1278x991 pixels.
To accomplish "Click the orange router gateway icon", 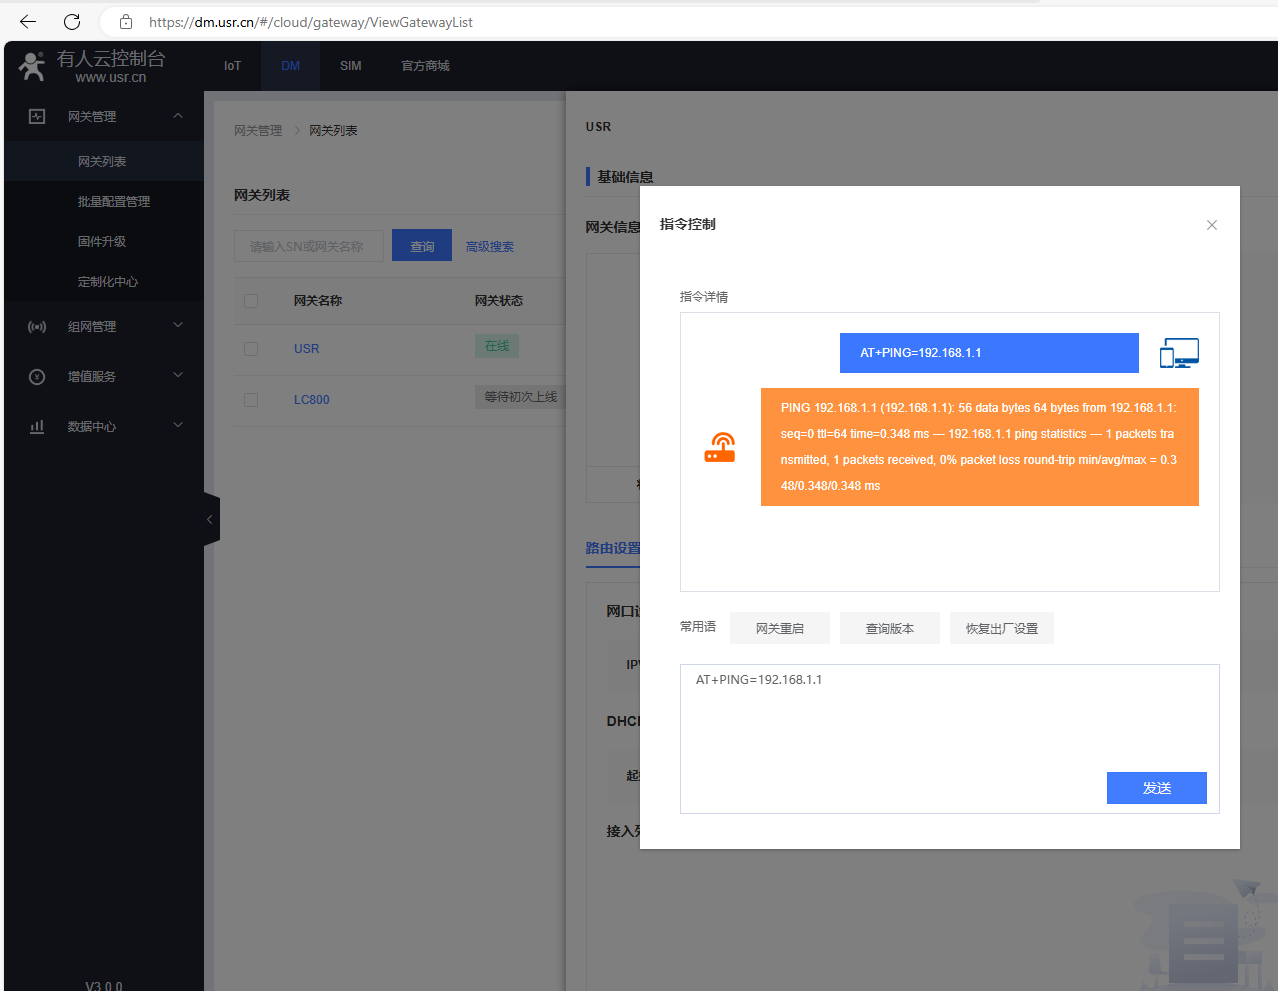I will (719, 447).
